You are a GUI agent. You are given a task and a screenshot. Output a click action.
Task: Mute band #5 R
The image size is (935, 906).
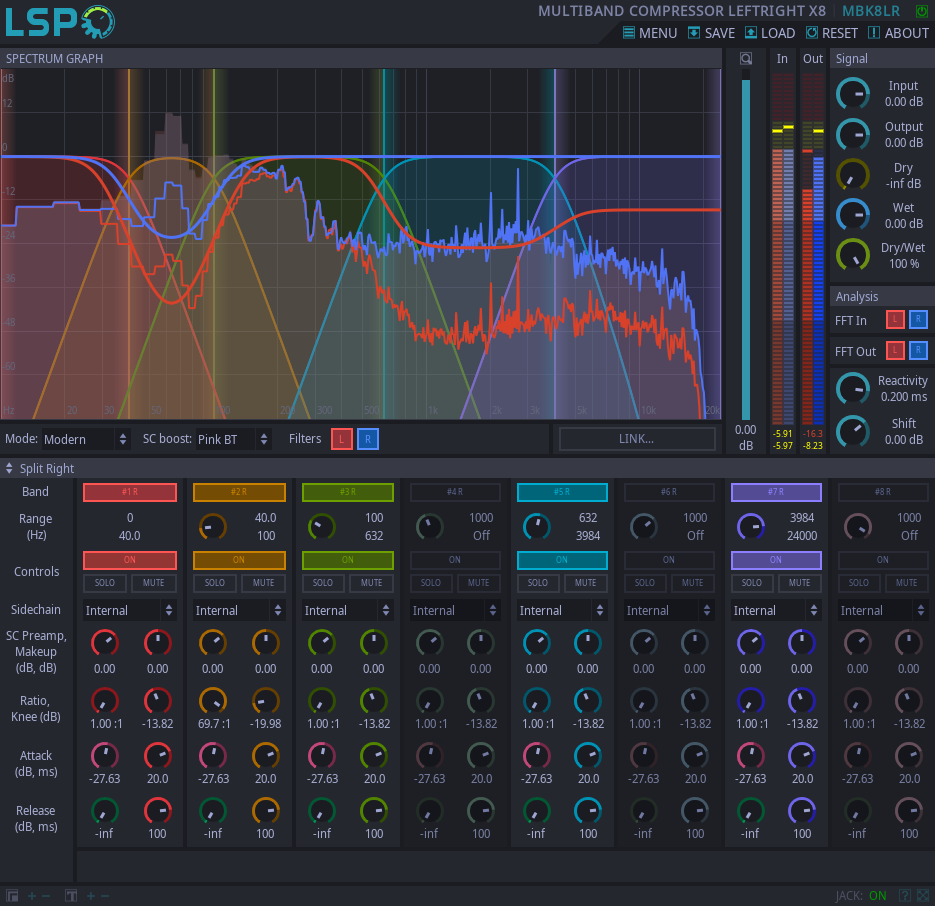point(586,583)
